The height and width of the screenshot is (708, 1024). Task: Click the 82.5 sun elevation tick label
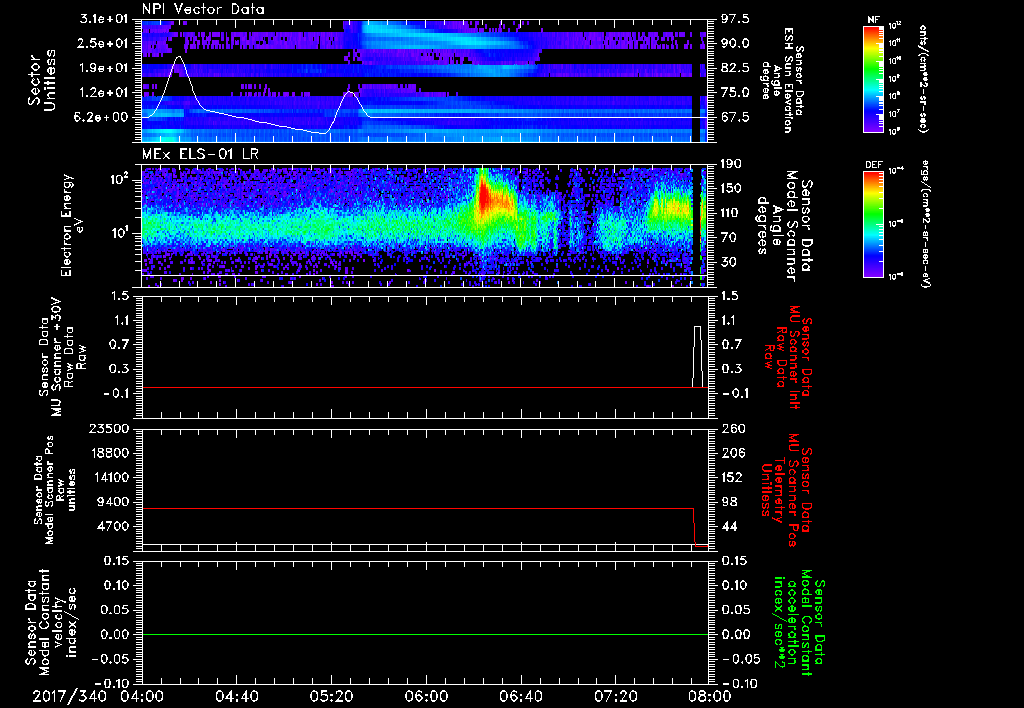[x=735, y=68]
